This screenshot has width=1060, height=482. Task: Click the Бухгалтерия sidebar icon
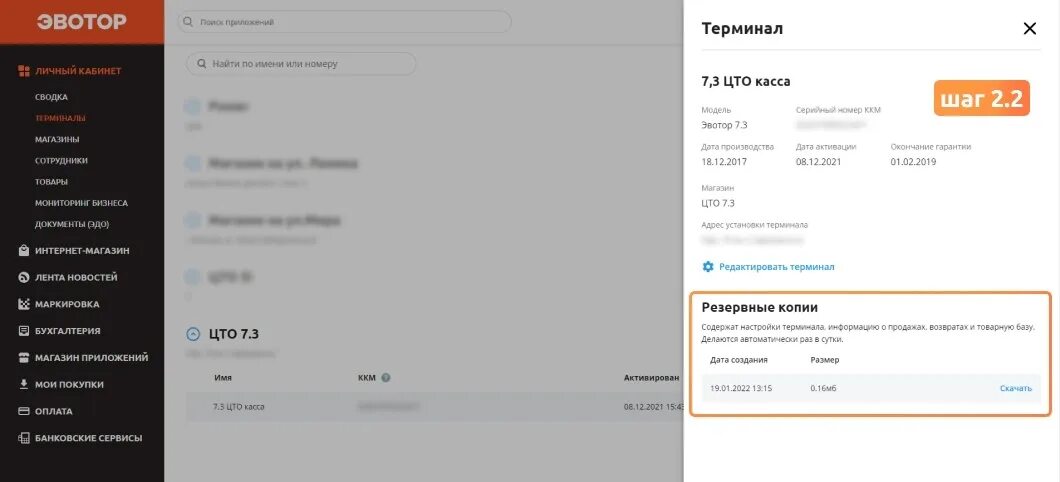(x=24, y=331)
